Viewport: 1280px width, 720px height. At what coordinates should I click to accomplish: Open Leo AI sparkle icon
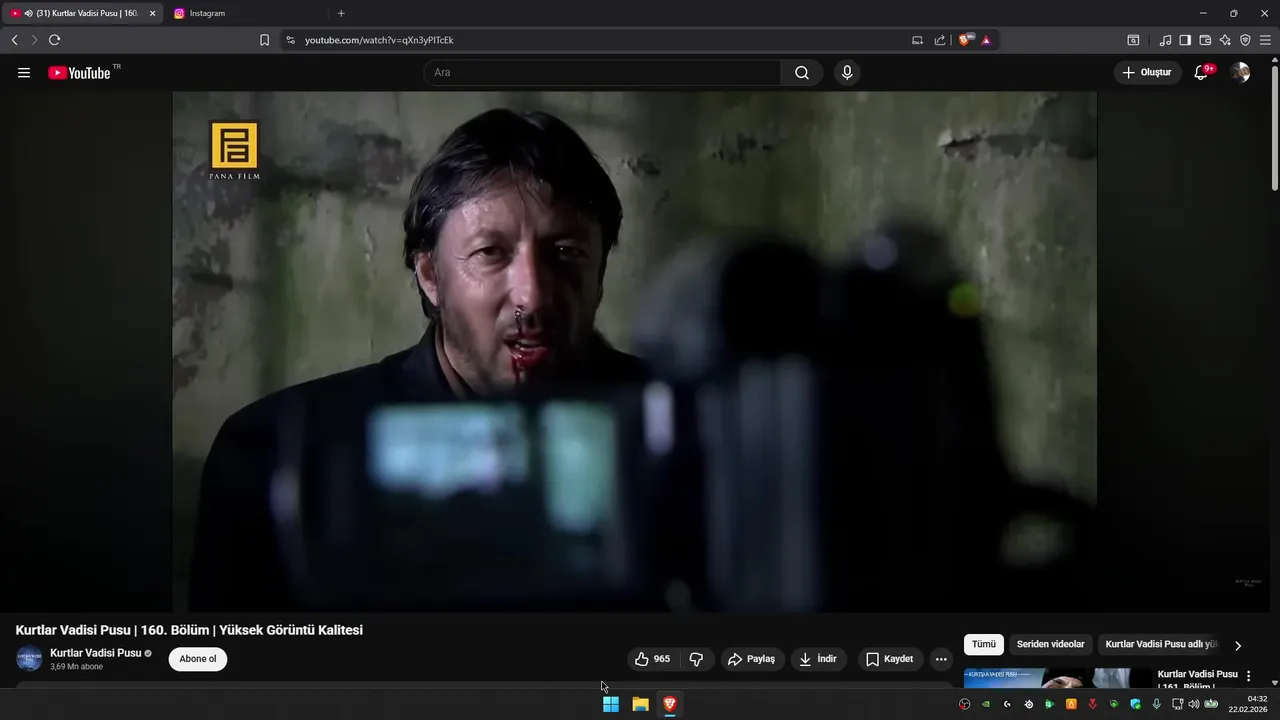(1225, 40)
